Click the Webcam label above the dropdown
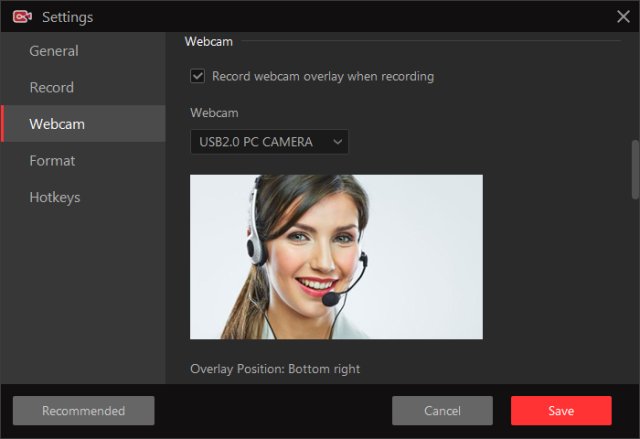640x439 pixels. [x=214, y=113]
